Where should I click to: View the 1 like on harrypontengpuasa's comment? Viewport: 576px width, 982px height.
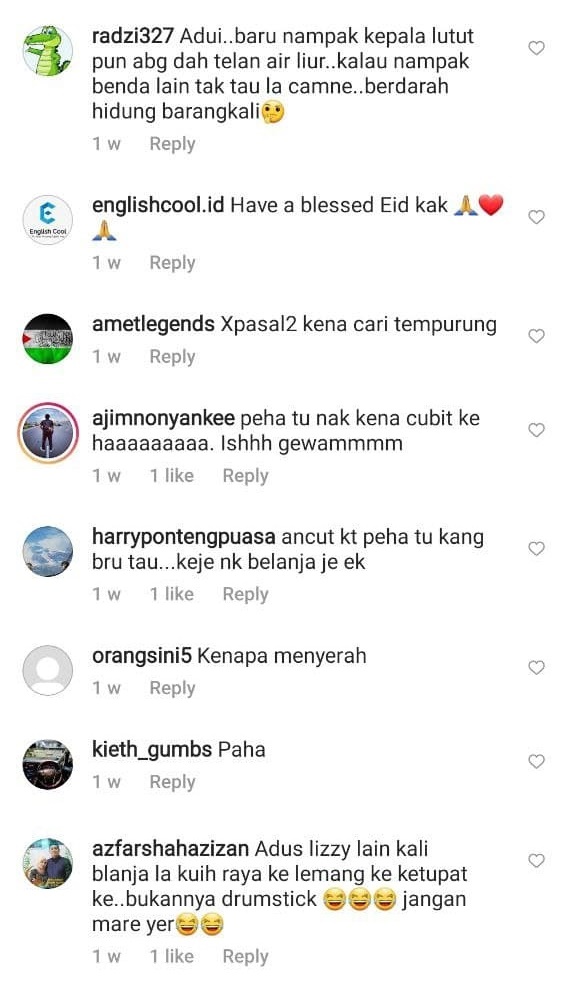coord(172,594)
